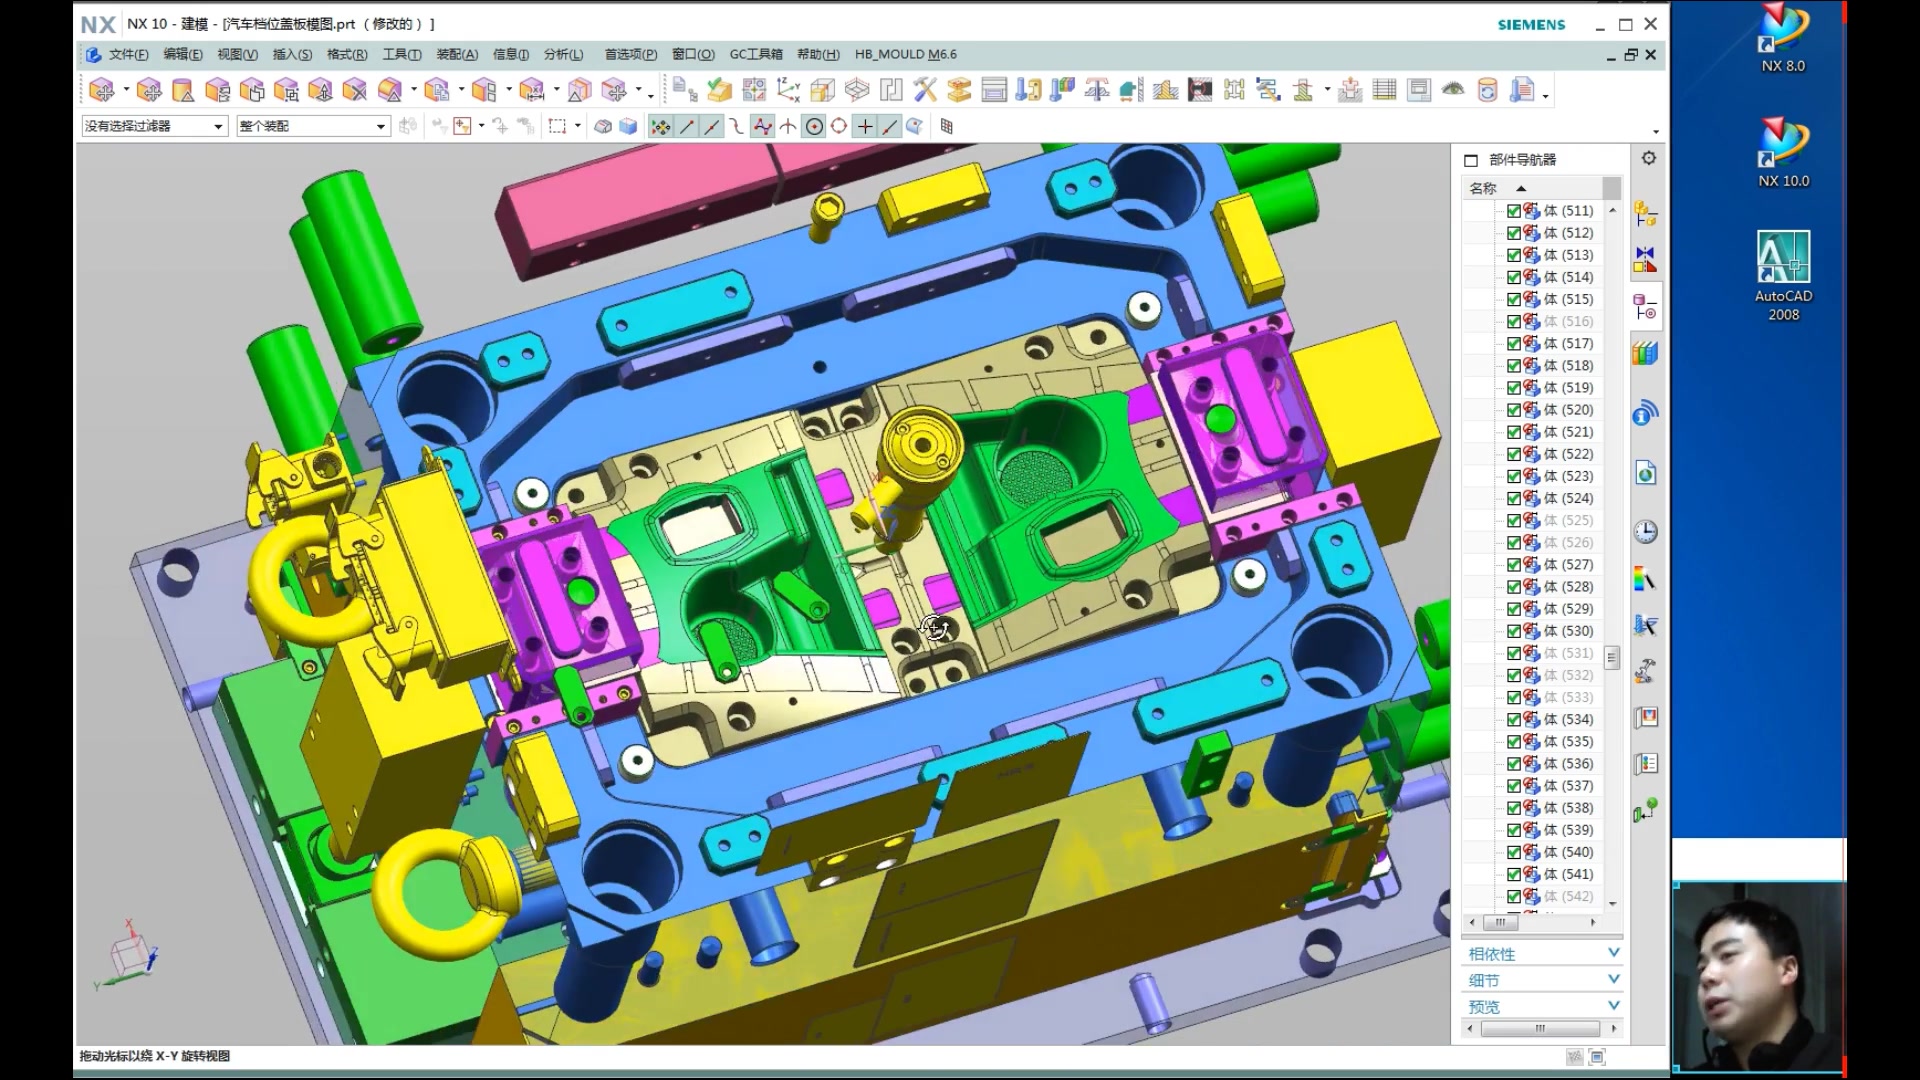Uncheck the box for 体 (511)

click(1514, 211)
